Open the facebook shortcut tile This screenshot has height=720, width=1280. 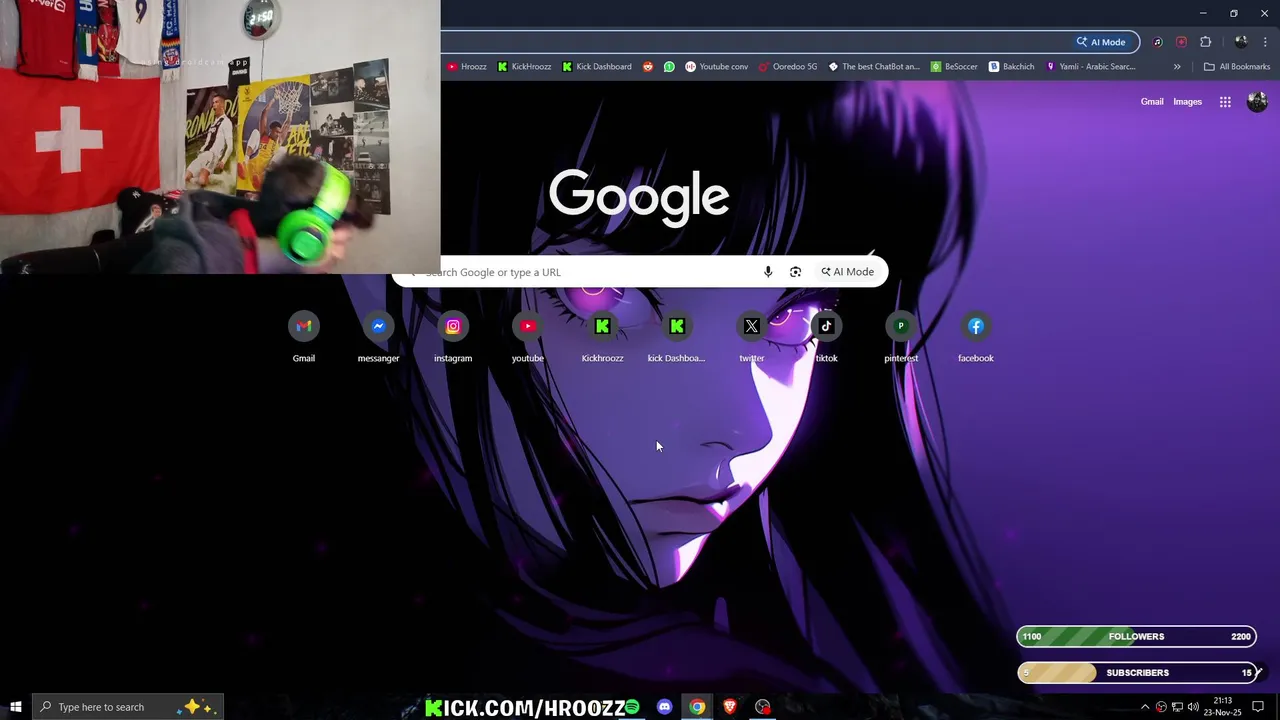pyautogui.click(x=976, y=337)
